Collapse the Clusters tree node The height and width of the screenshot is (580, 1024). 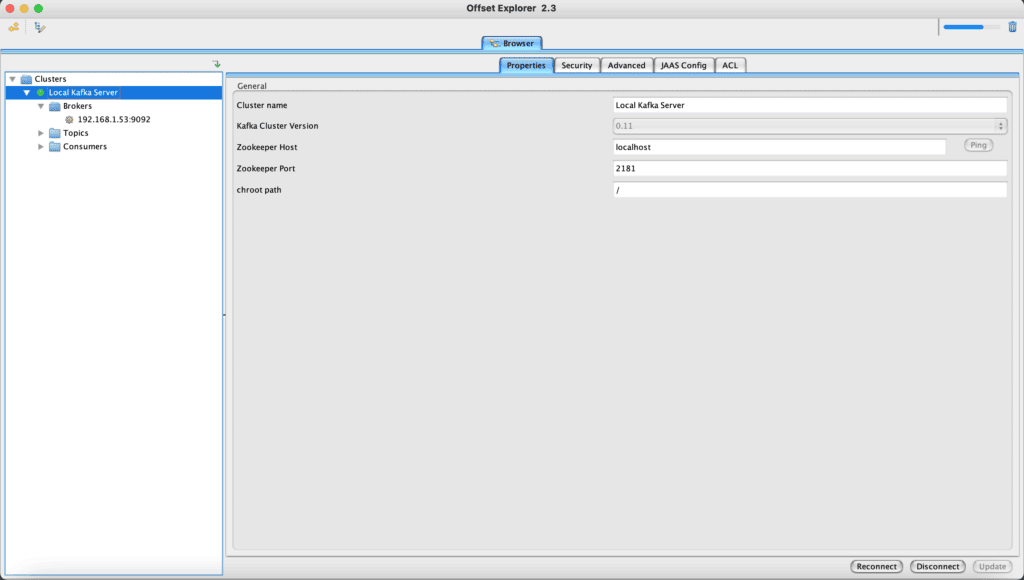click(12, 79)
